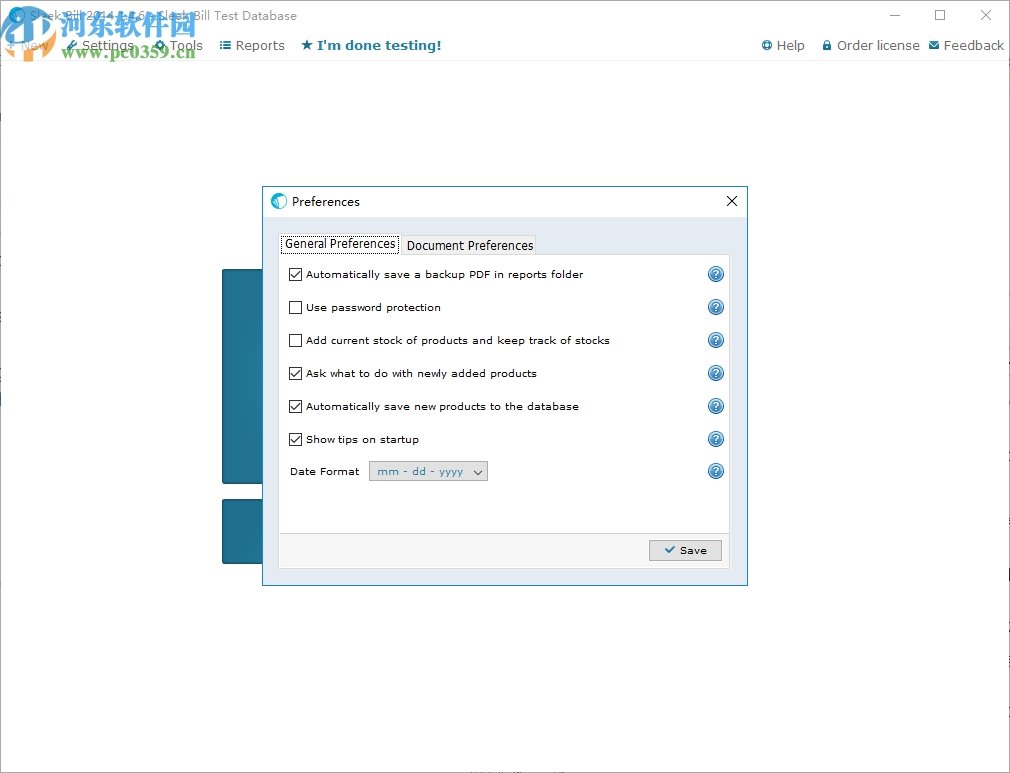Open help for Date Format setting

pos(716,471)
